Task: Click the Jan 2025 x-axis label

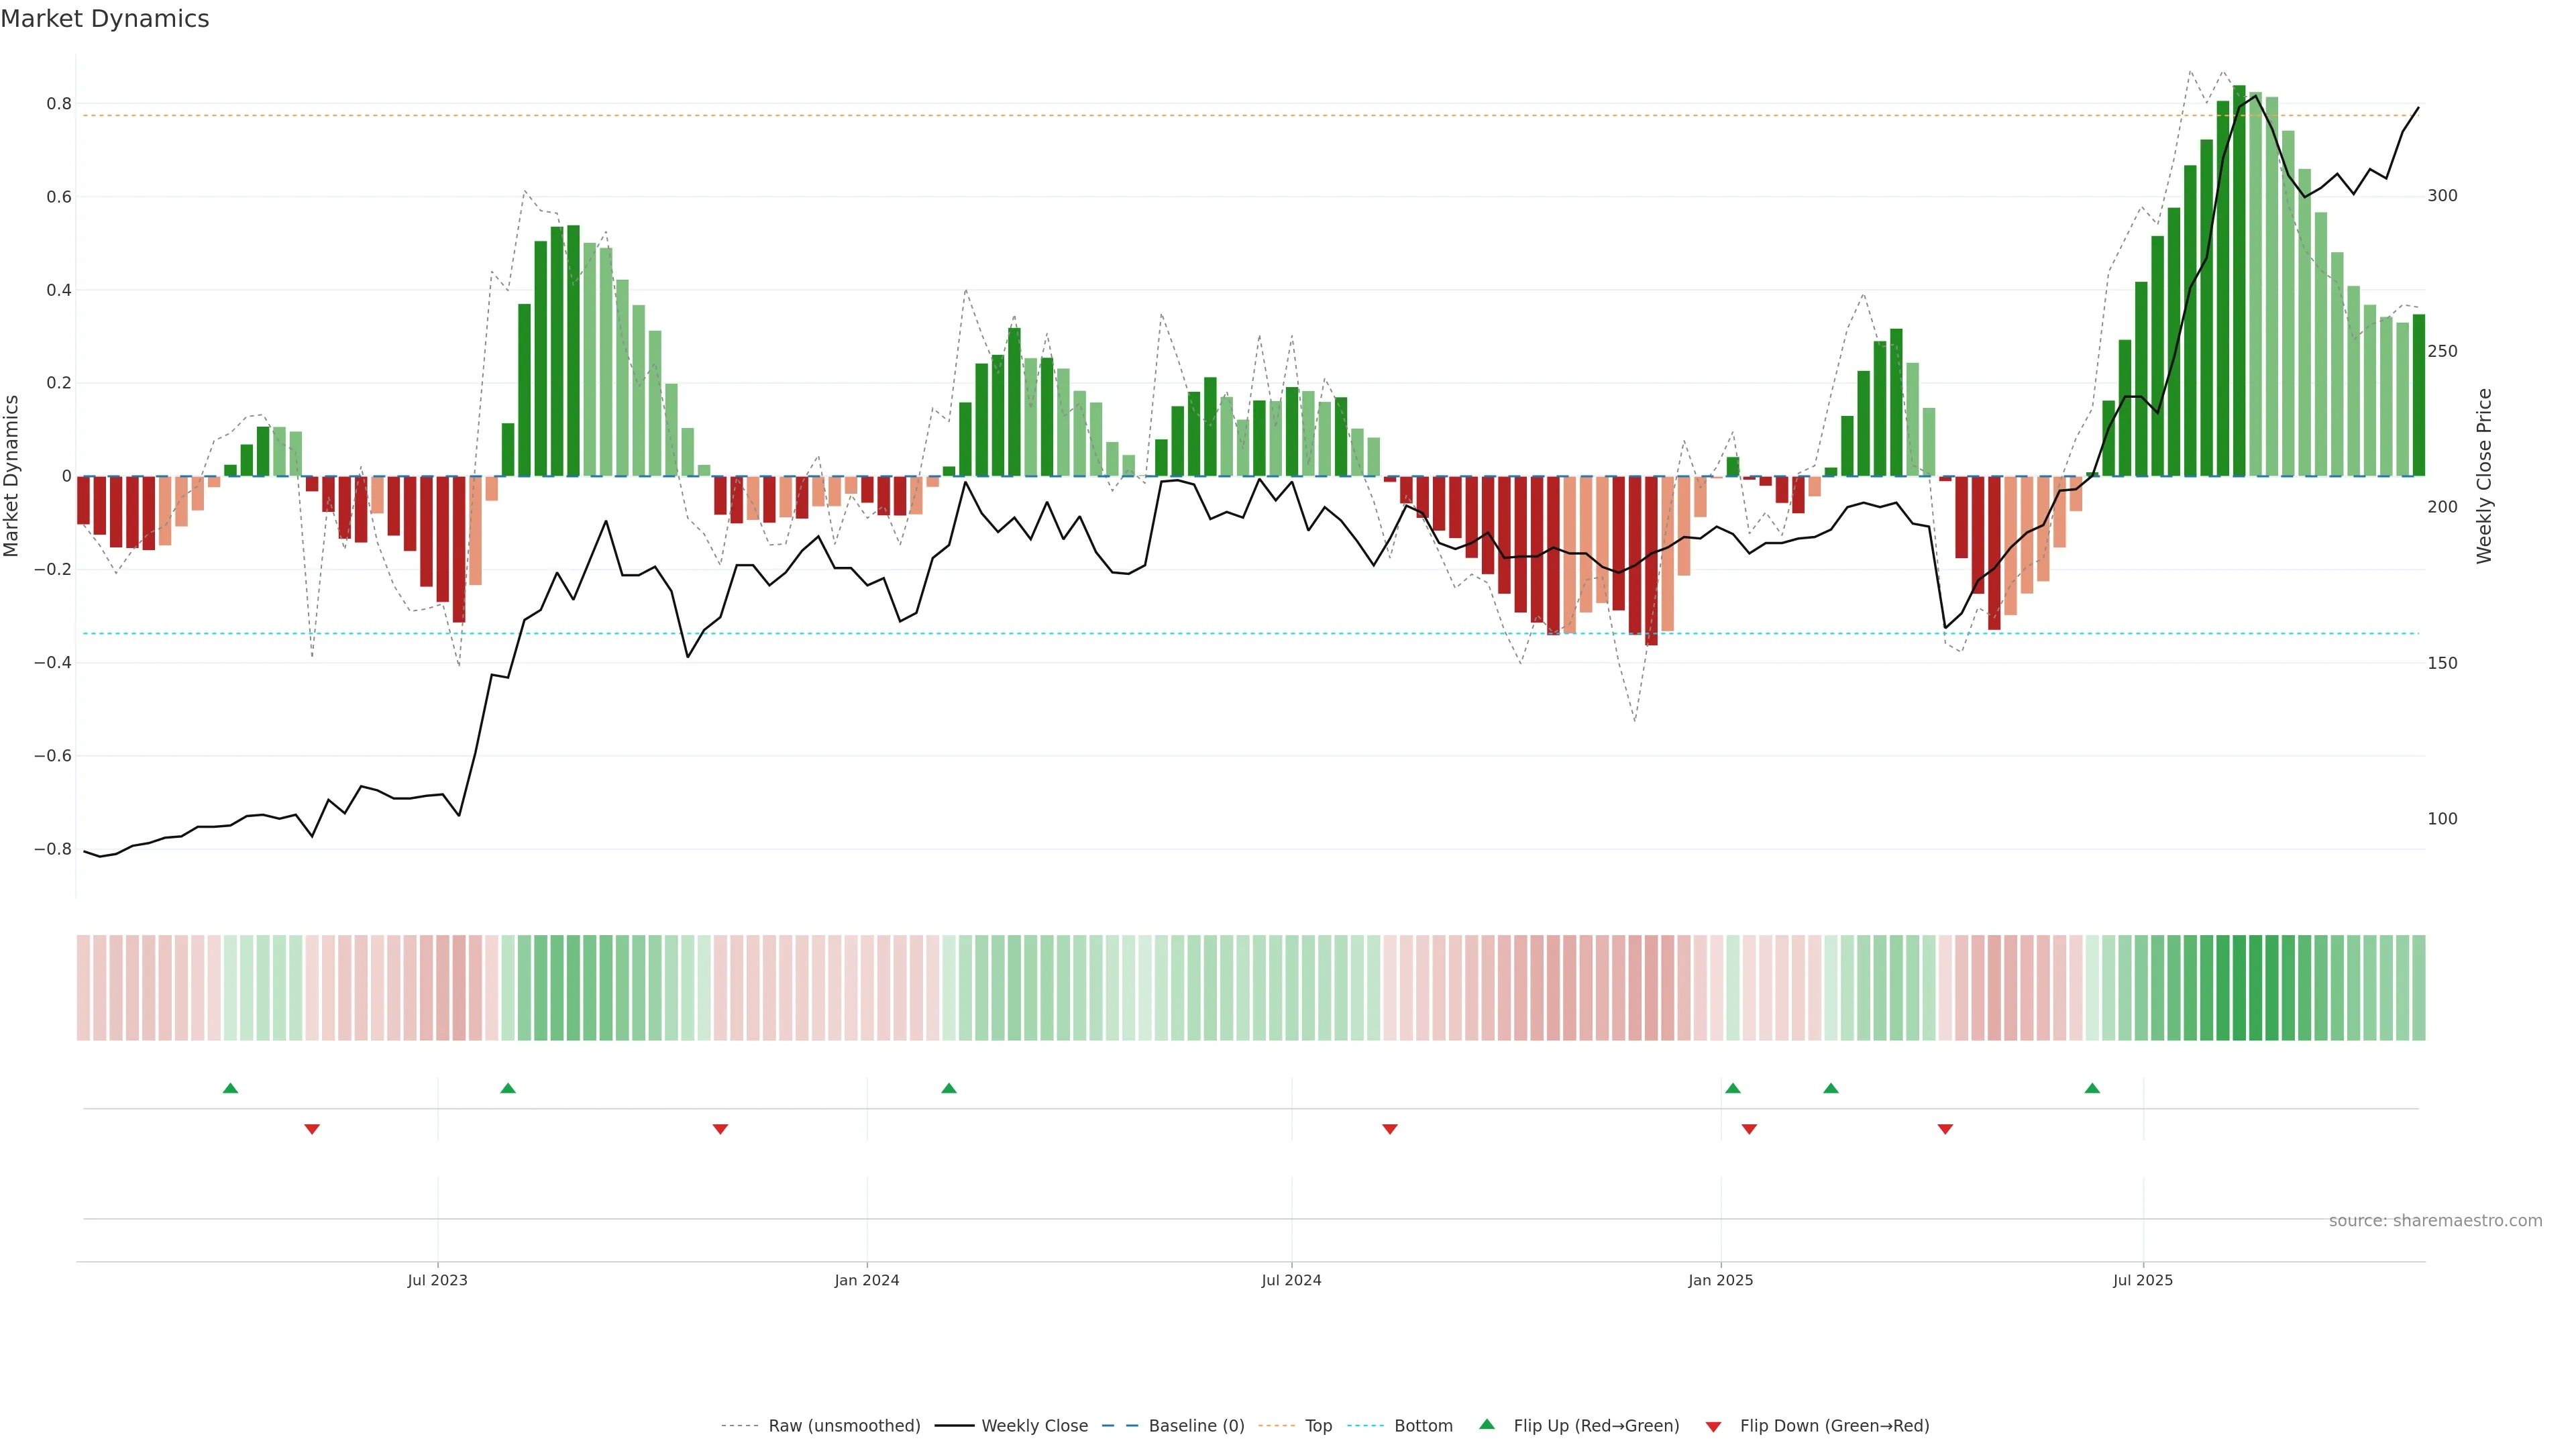Action: (1720, 1280)
